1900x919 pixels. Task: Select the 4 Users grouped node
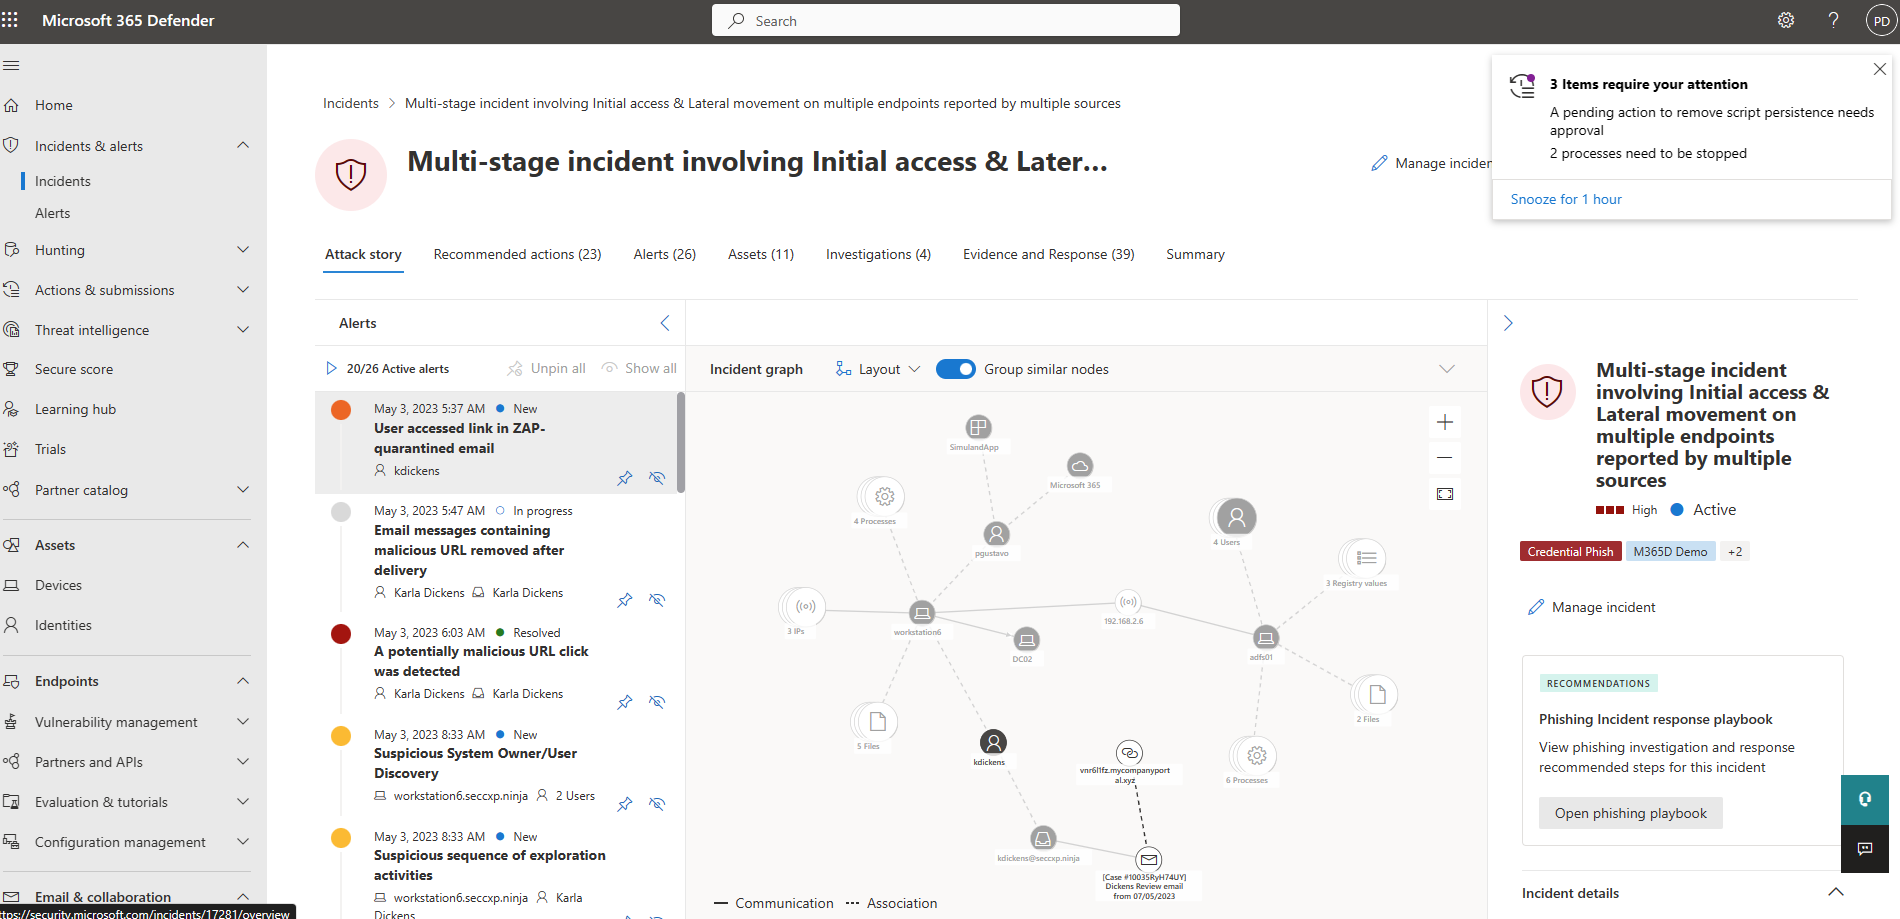[x=1236, y=517]
